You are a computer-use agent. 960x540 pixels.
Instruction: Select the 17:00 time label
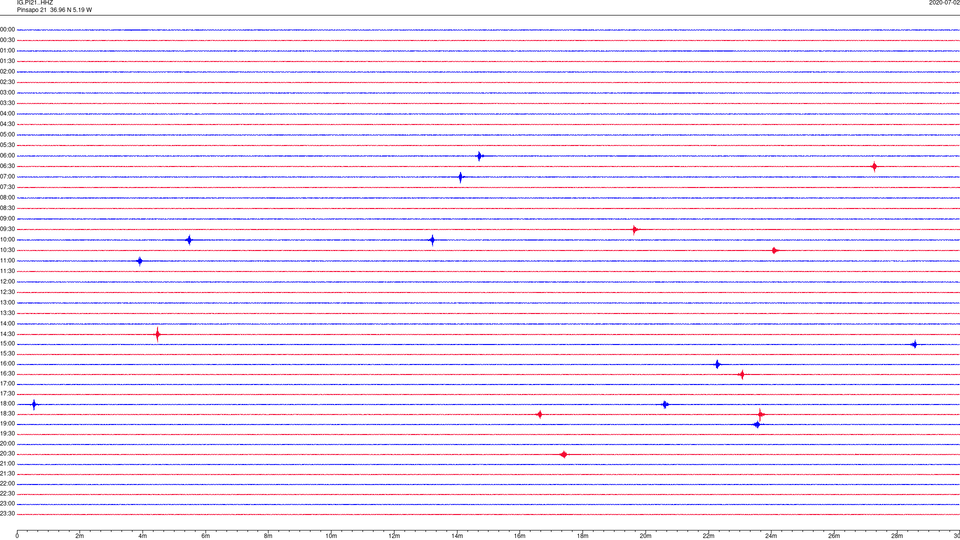click(x=7, y=384)
